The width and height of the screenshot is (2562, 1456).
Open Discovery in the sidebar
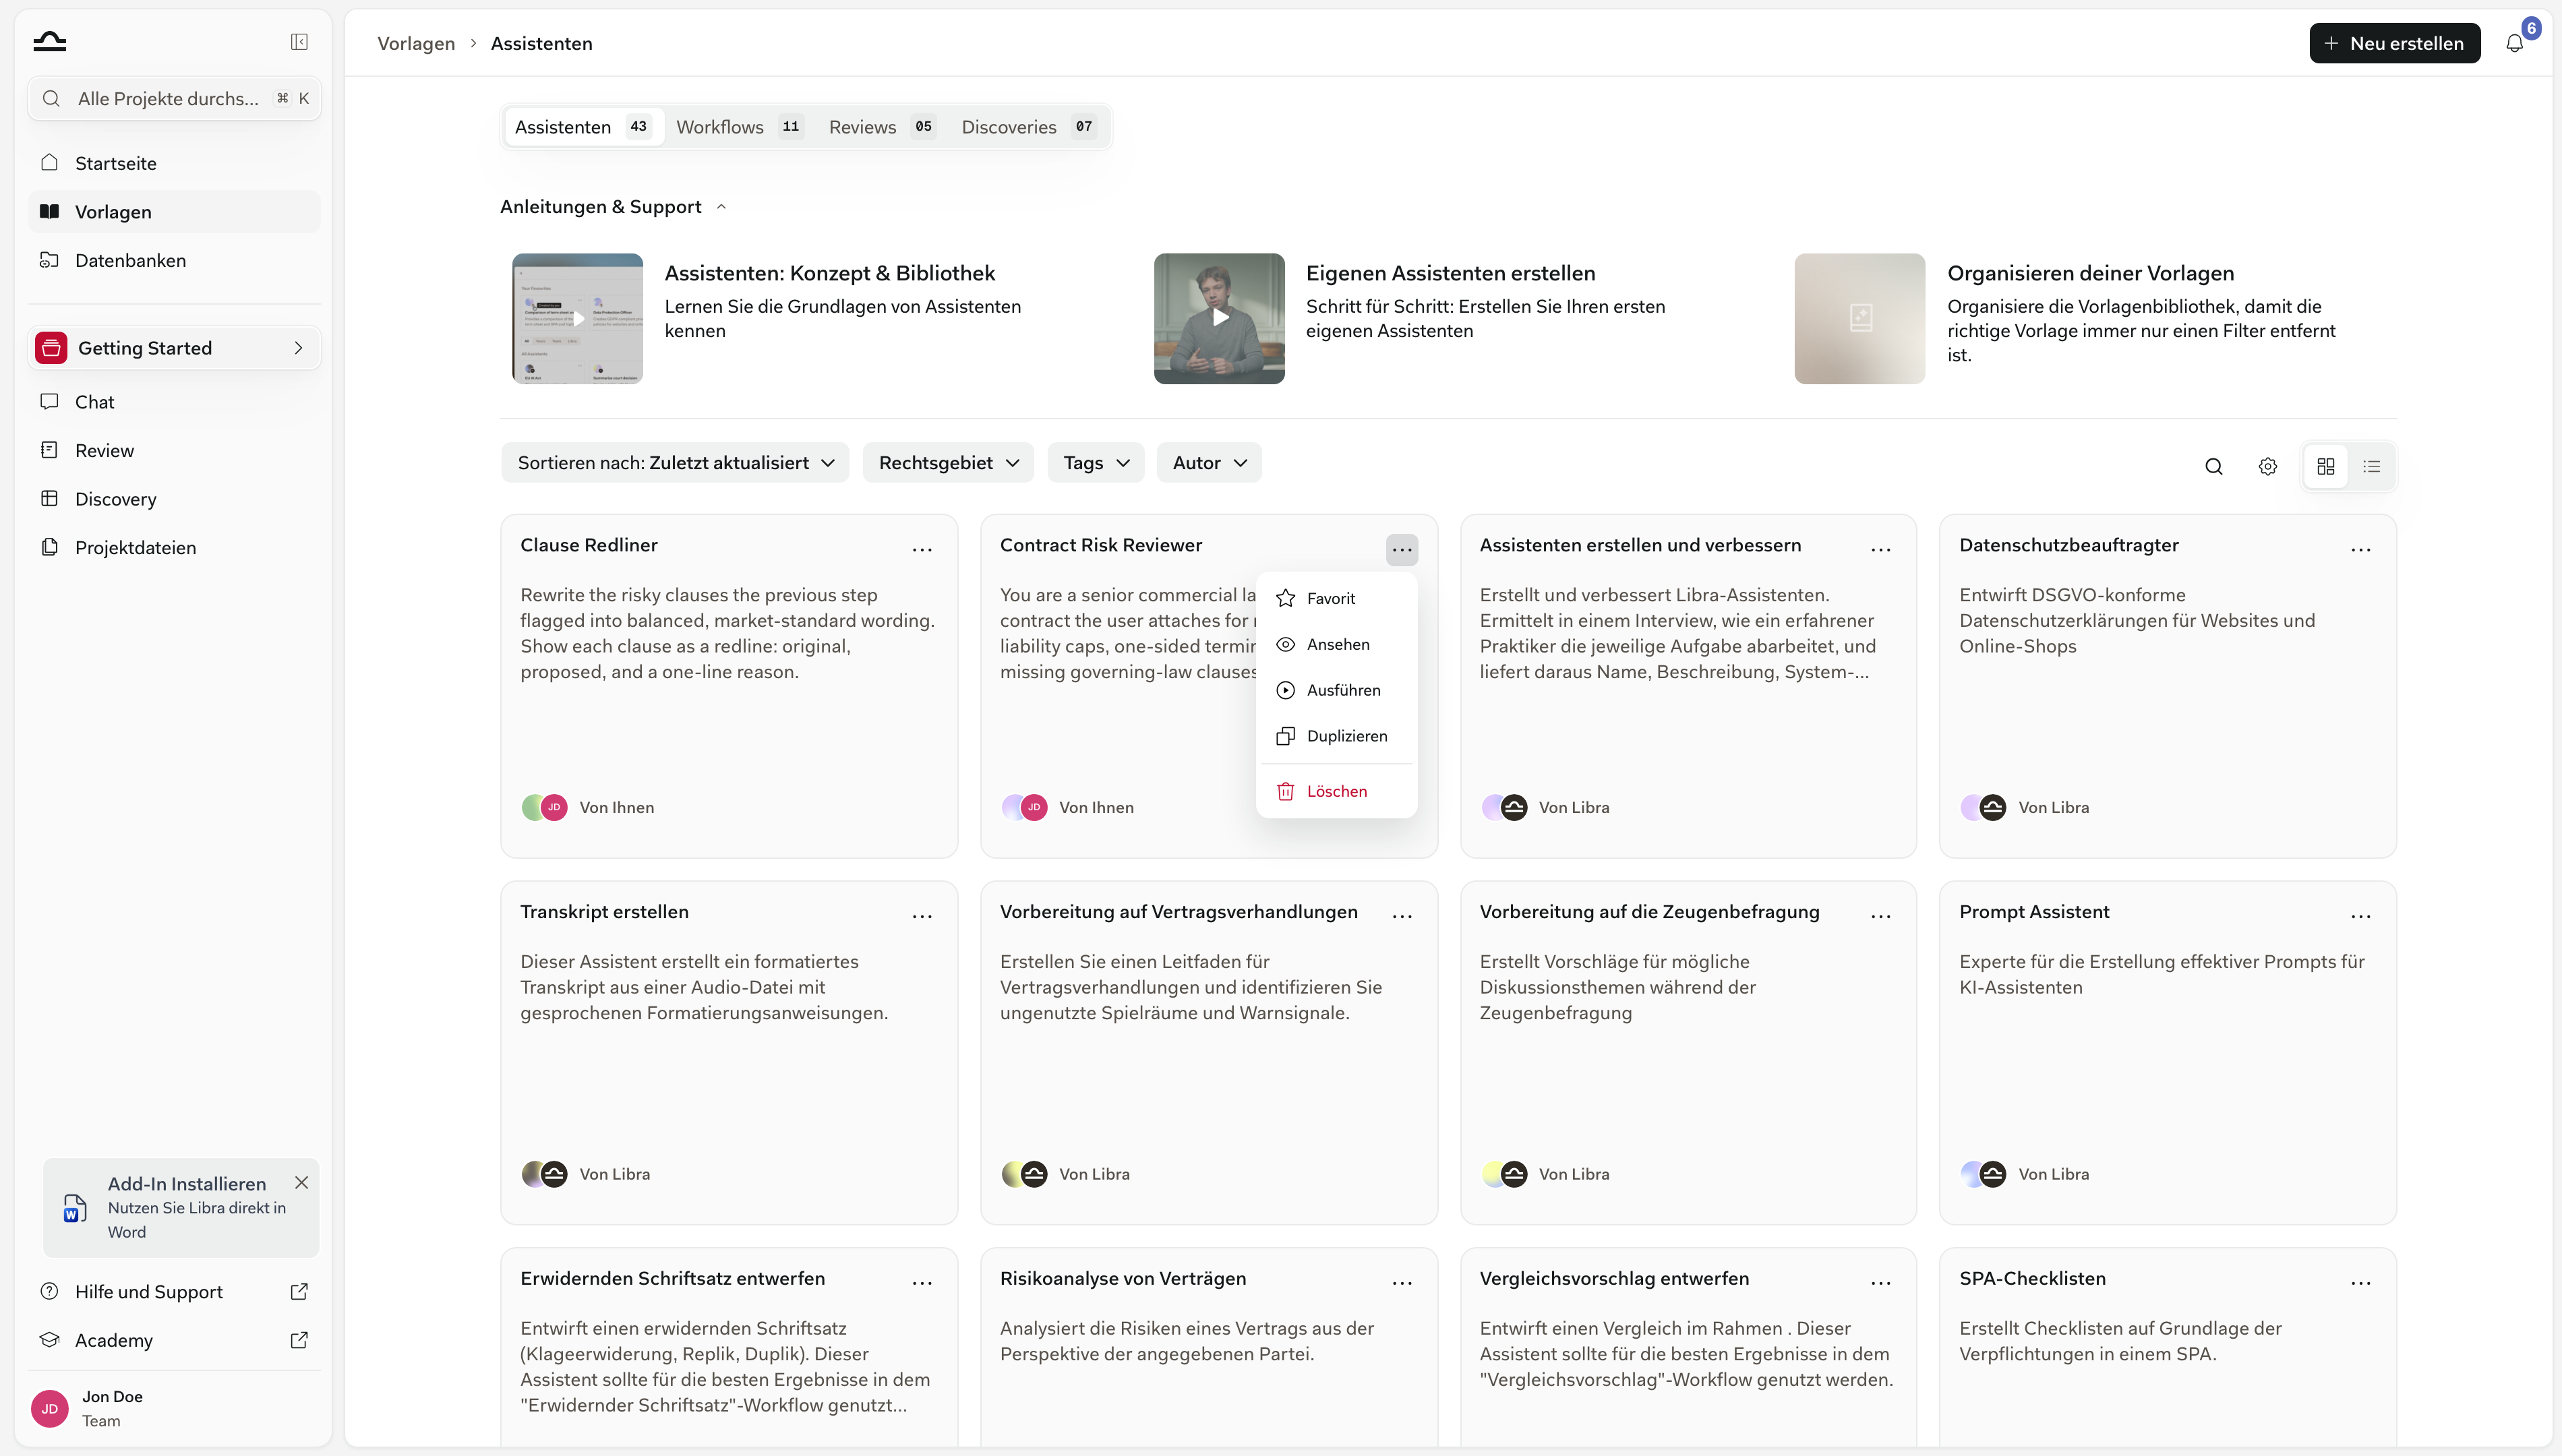pyautogui.click(x=174, y=499)
